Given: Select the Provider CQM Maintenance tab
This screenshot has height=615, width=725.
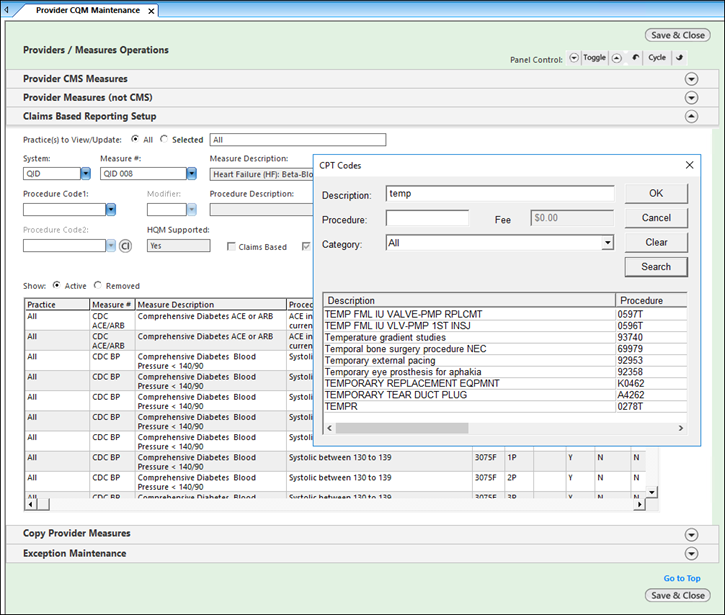Looking at the screenshot, I should tap(88, 10).
